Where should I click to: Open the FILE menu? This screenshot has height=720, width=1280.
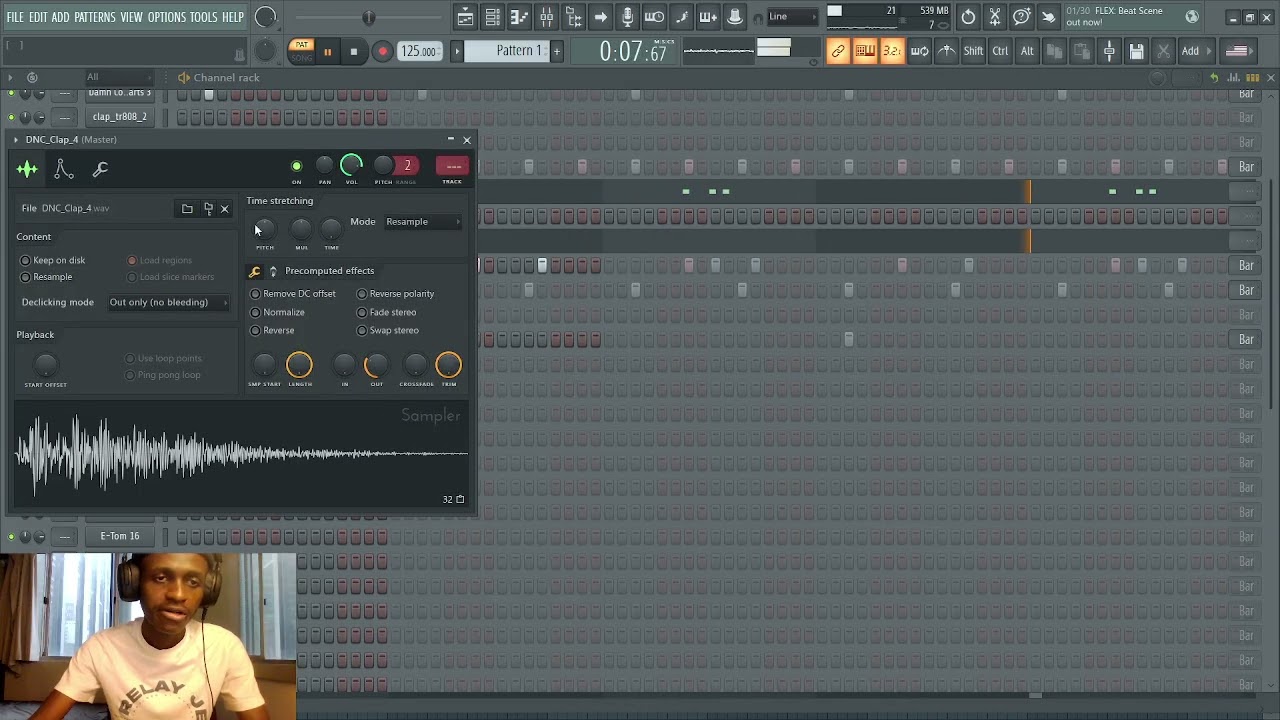[x=15, y=17]
